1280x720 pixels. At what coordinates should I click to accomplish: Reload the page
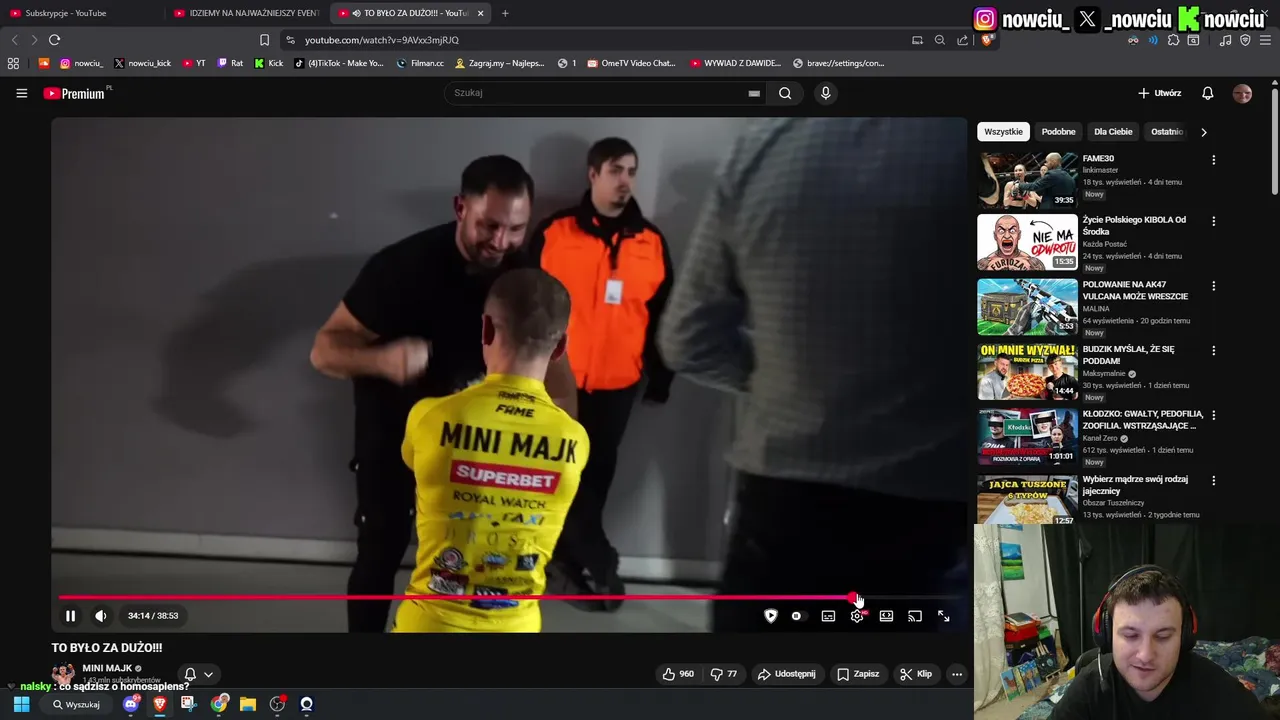[54, 40]
